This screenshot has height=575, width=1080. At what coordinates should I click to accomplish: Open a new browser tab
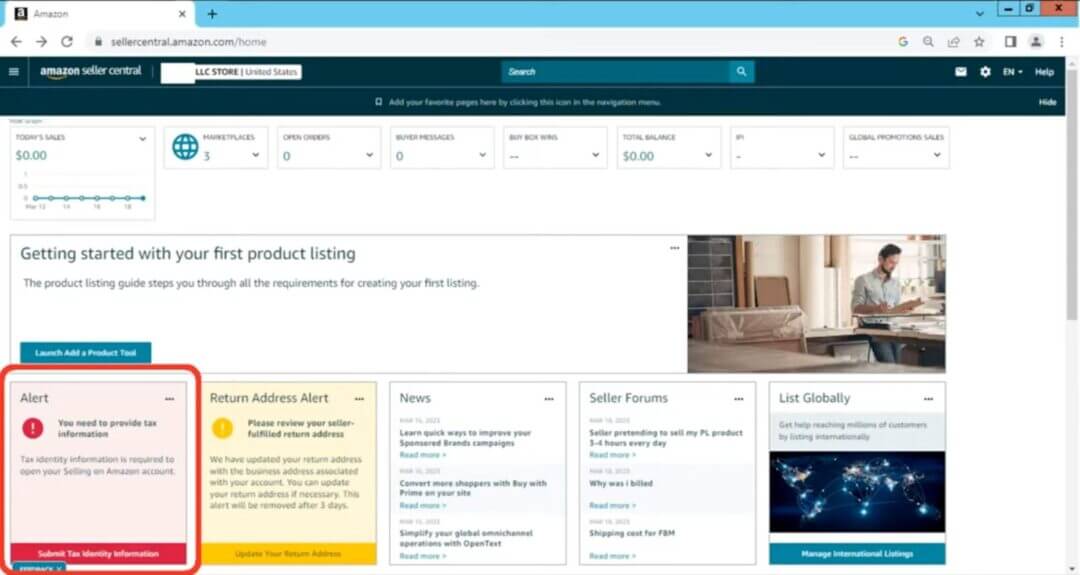[212, 14]
